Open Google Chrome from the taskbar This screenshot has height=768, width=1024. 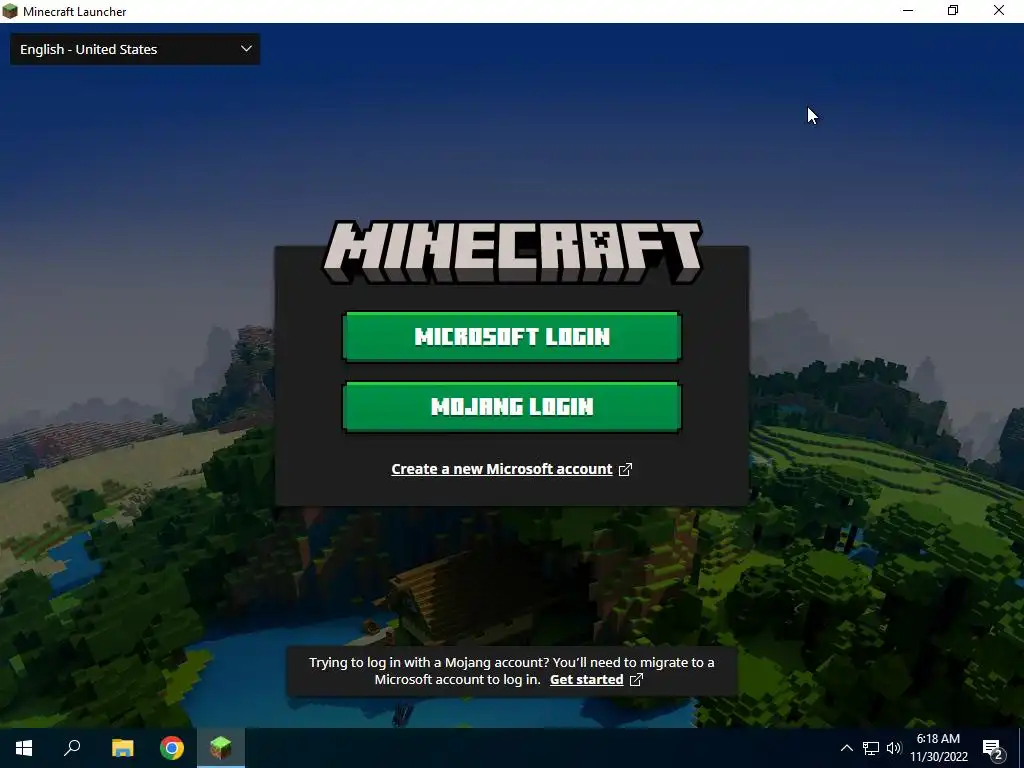point(172,748)
